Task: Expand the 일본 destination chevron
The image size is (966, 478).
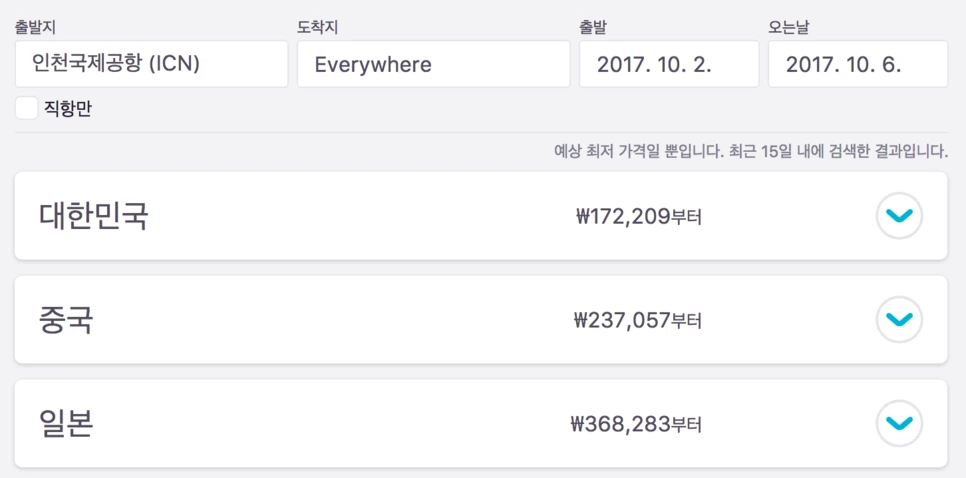Action: [899, 423]
